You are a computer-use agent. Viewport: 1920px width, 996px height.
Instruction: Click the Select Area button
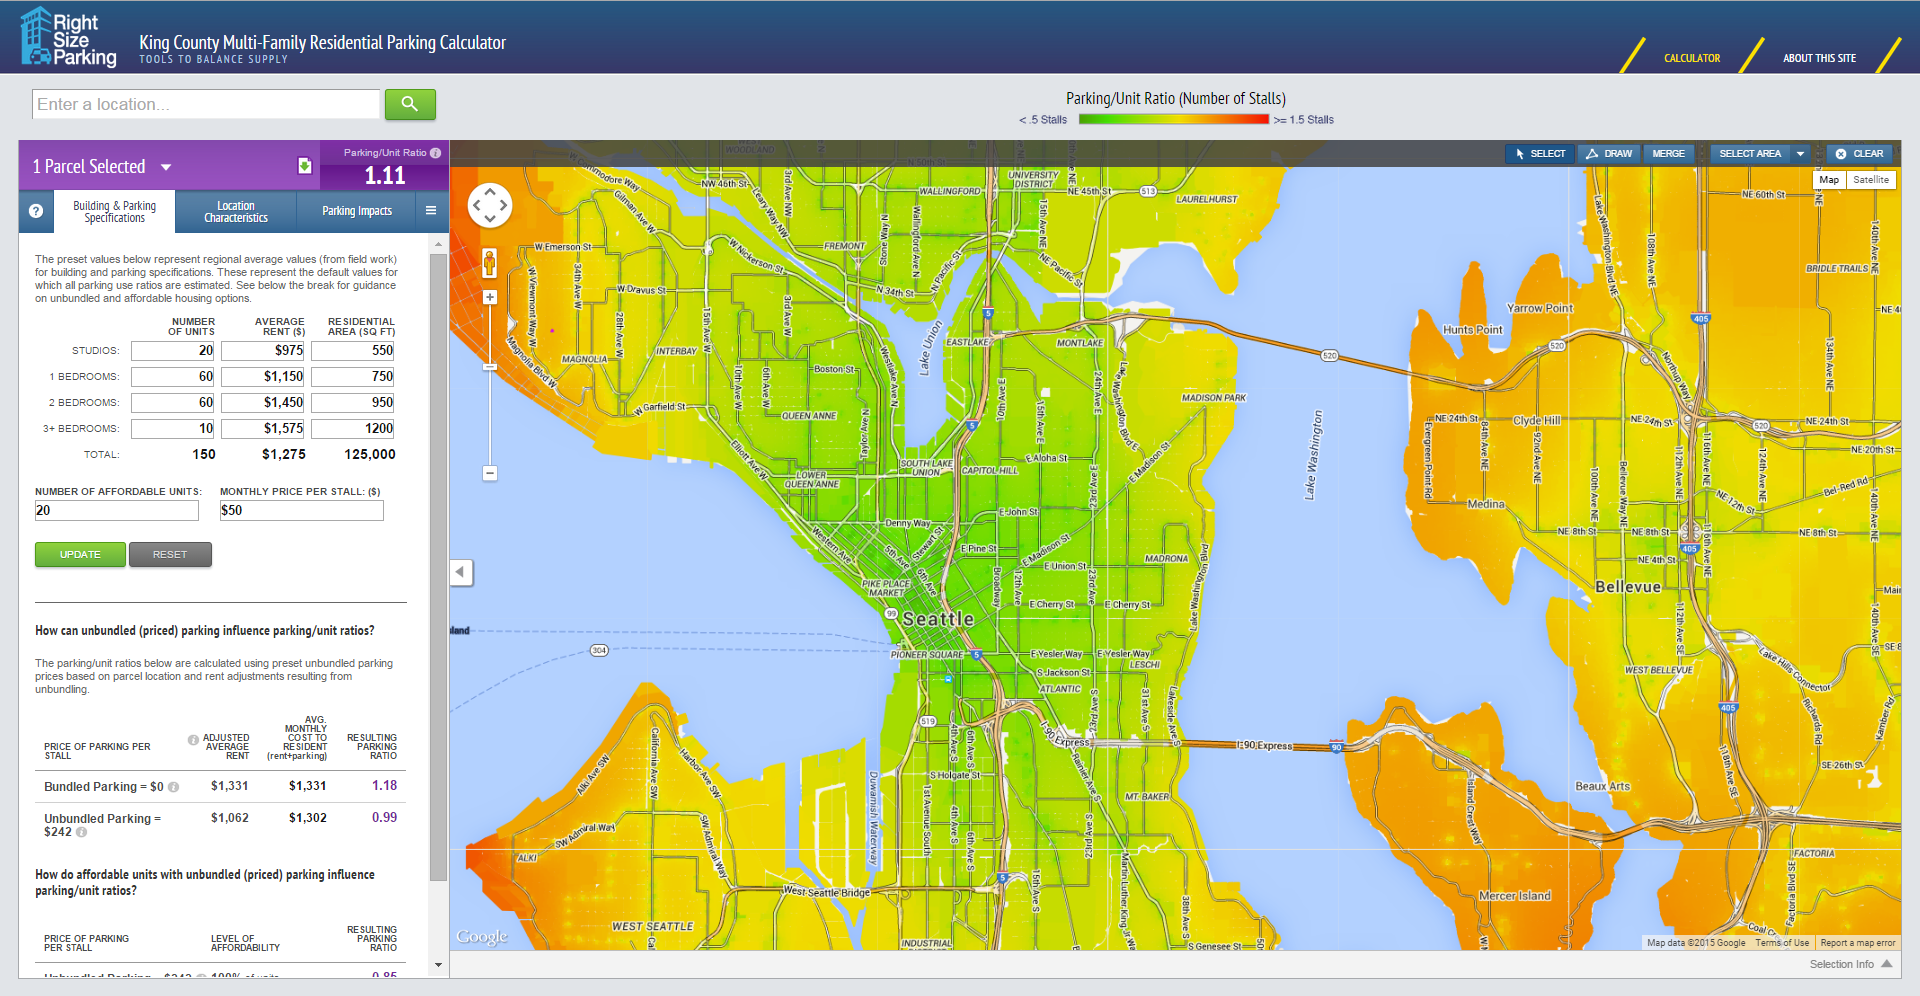1750,154
